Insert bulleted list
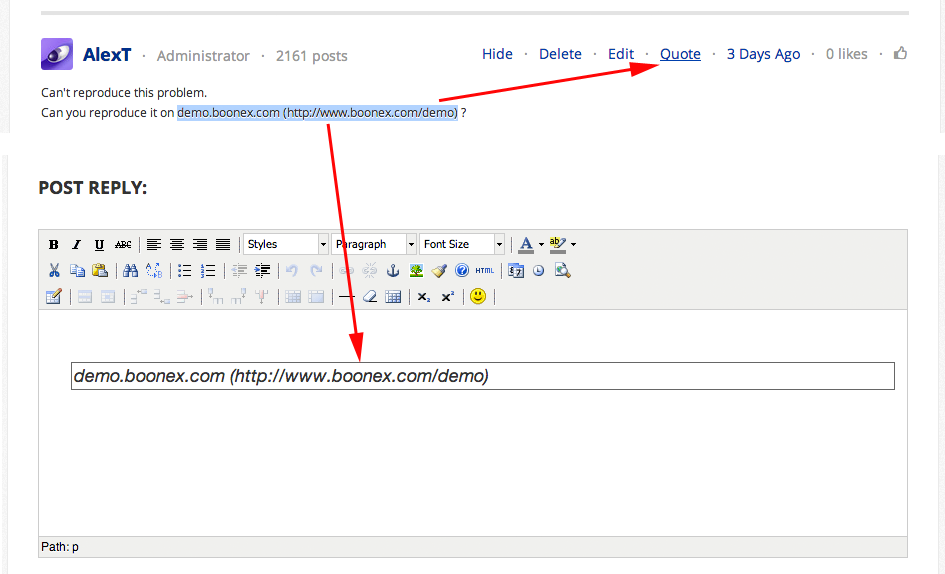This screenshot has height=574, width=945. point(185,271)
